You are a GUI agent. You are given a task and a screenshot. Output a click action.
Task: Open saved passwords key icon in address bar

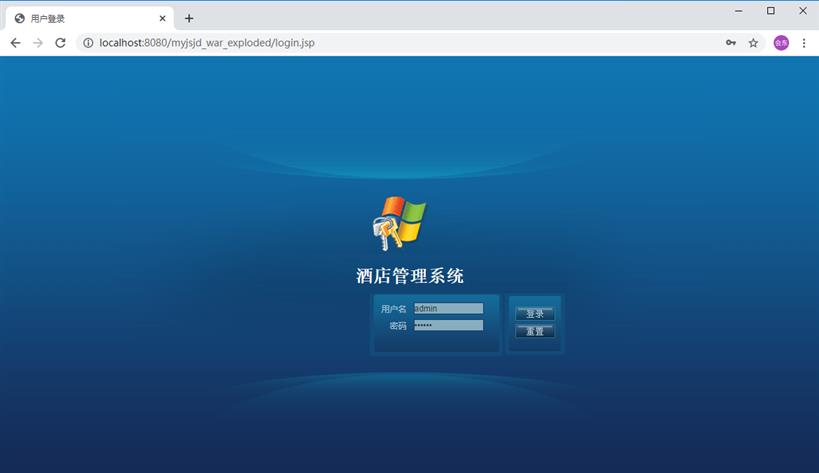pyautogui.click(x=731, y=43)
